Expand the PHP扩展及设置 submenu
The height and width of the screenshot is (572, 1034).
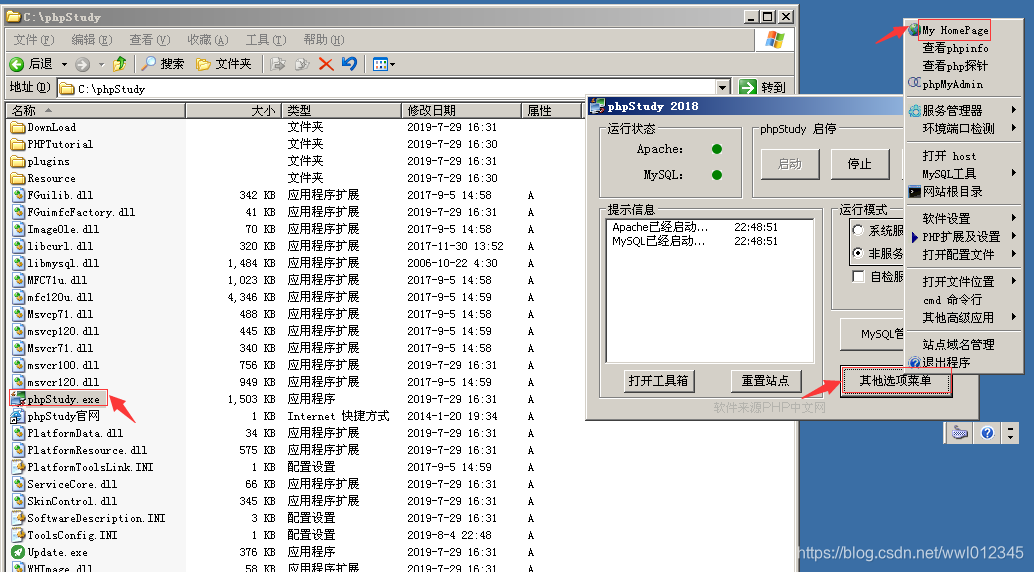click(963, 236)
